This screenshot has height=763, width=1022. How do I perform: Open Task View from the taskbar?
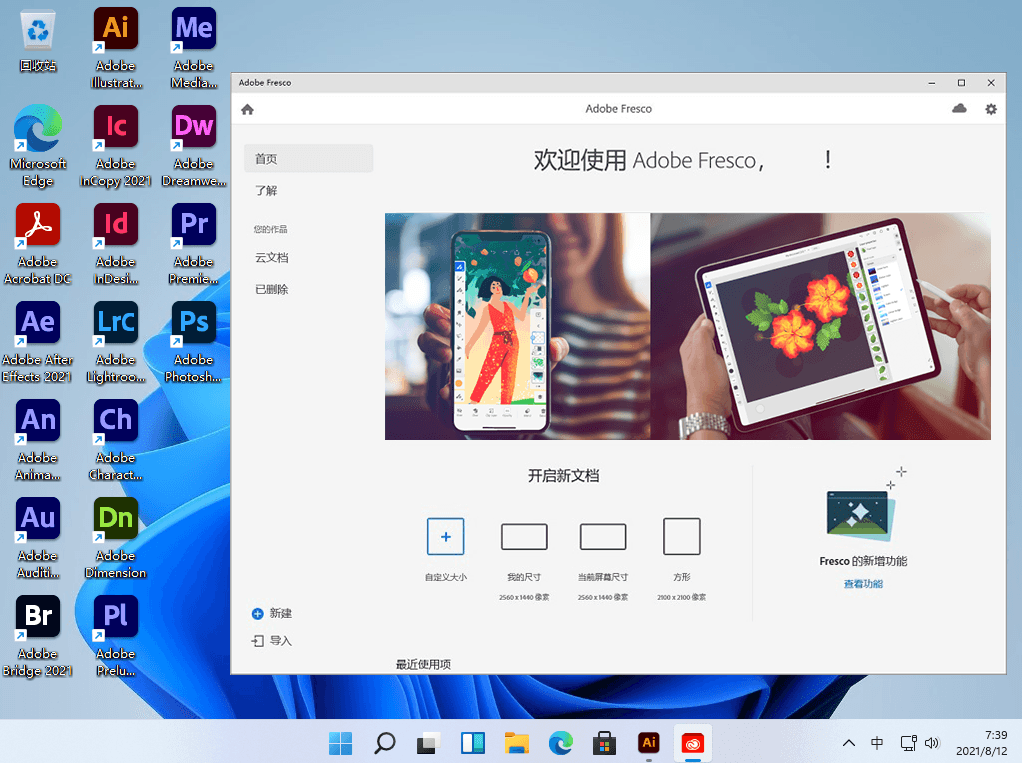428,743
